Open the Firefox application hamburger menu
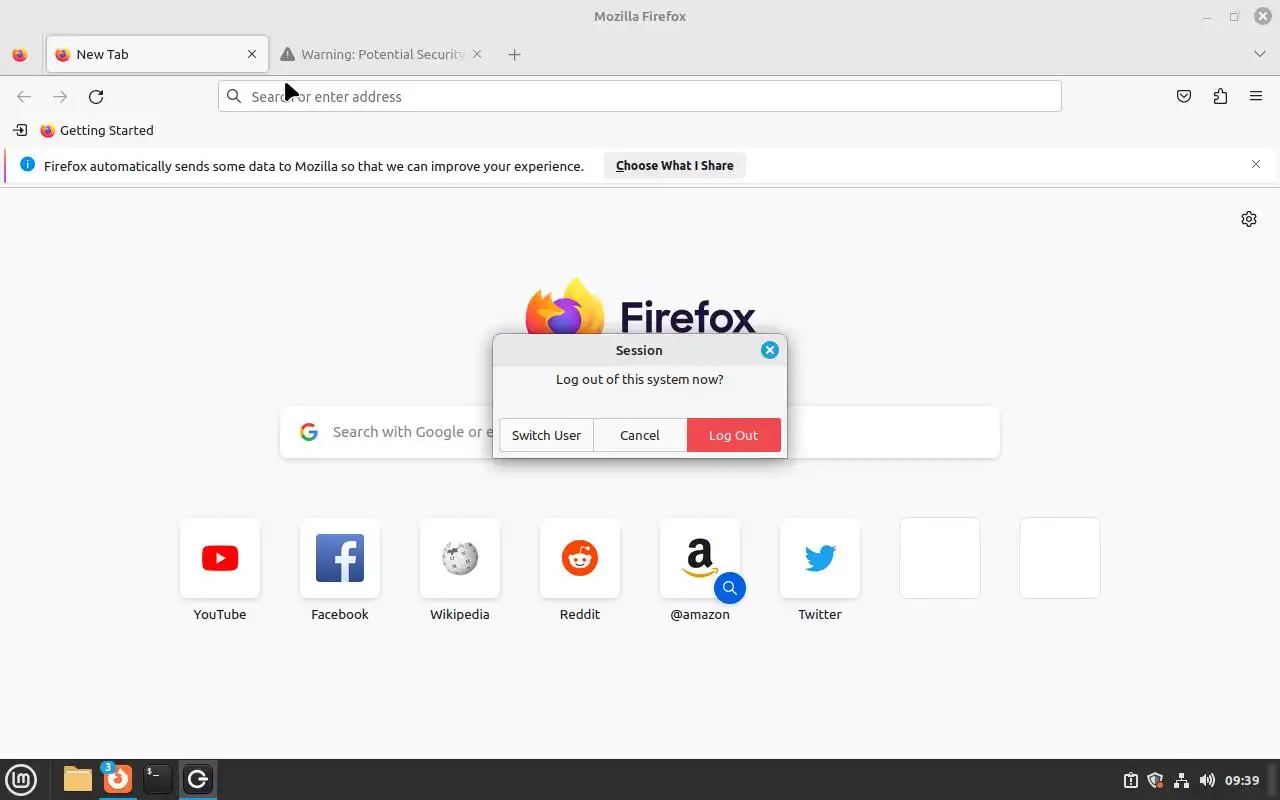Viewport: 1280px width, 800px height. click(x=1256, y=97)
